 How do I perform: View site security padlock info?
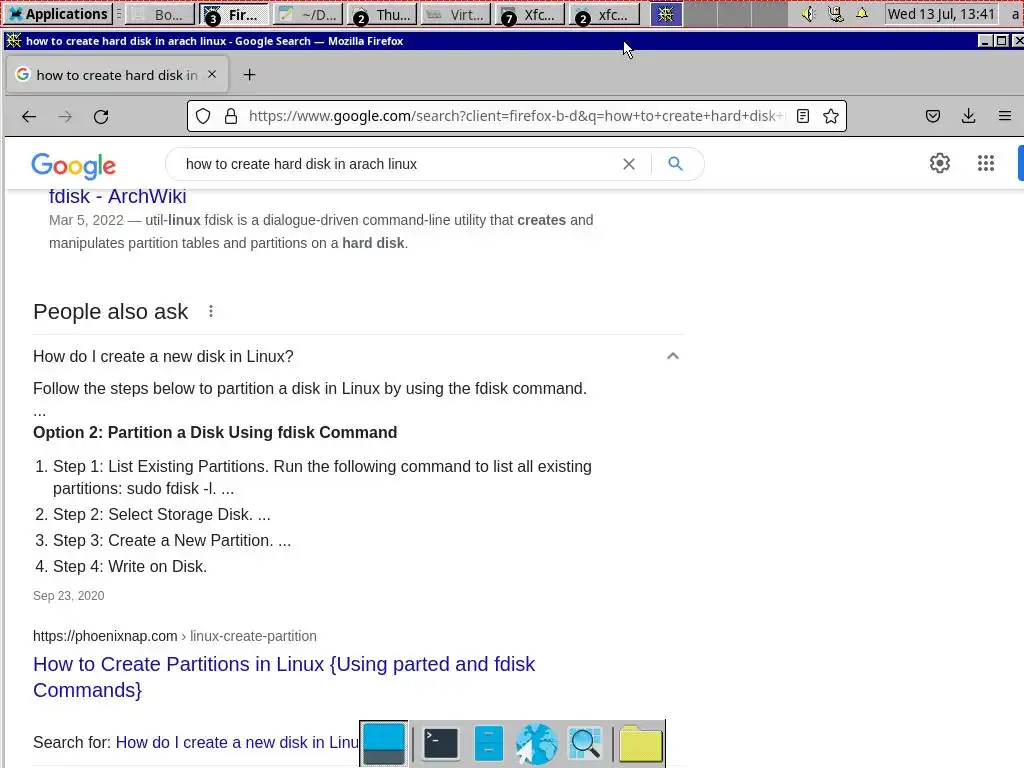231,116
